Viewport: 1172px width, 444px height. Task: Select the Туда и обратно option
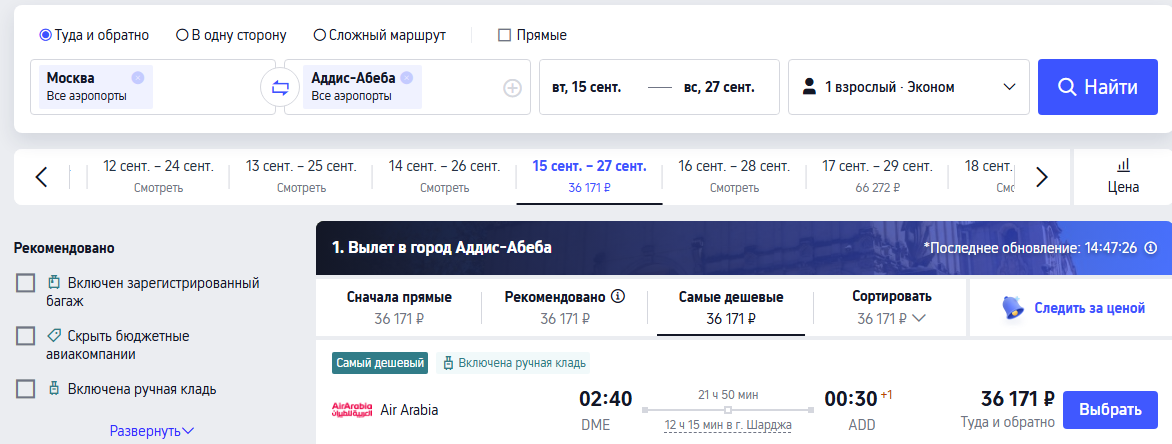45,35
